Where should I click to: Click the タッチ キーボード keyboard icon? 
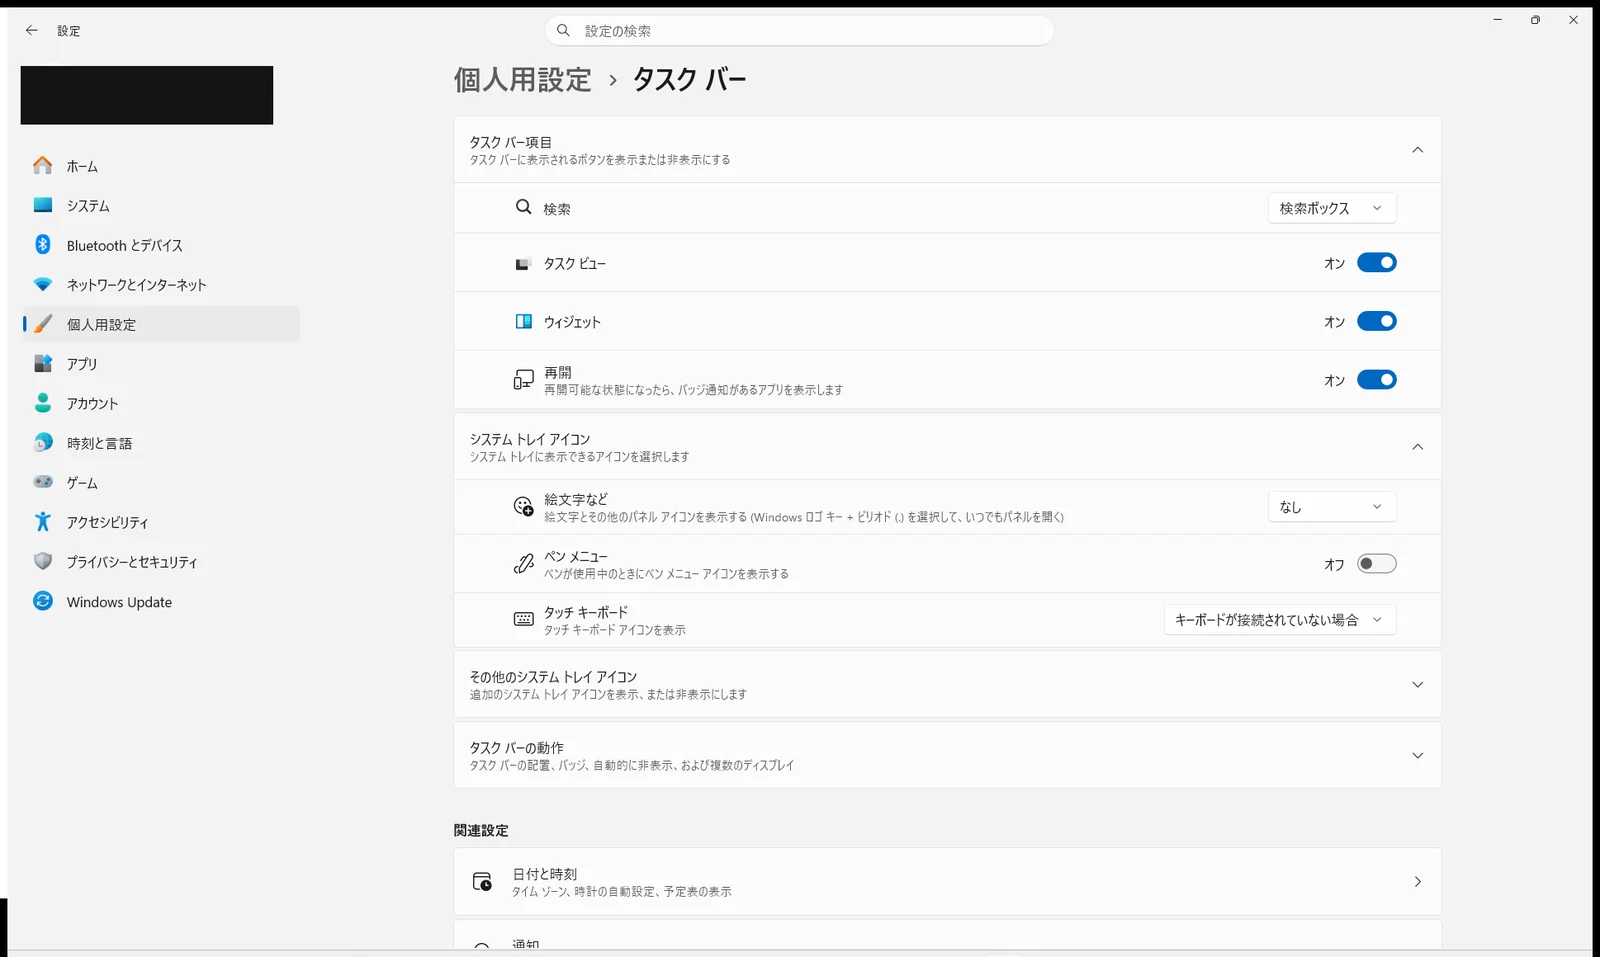(x=523, y=620)
